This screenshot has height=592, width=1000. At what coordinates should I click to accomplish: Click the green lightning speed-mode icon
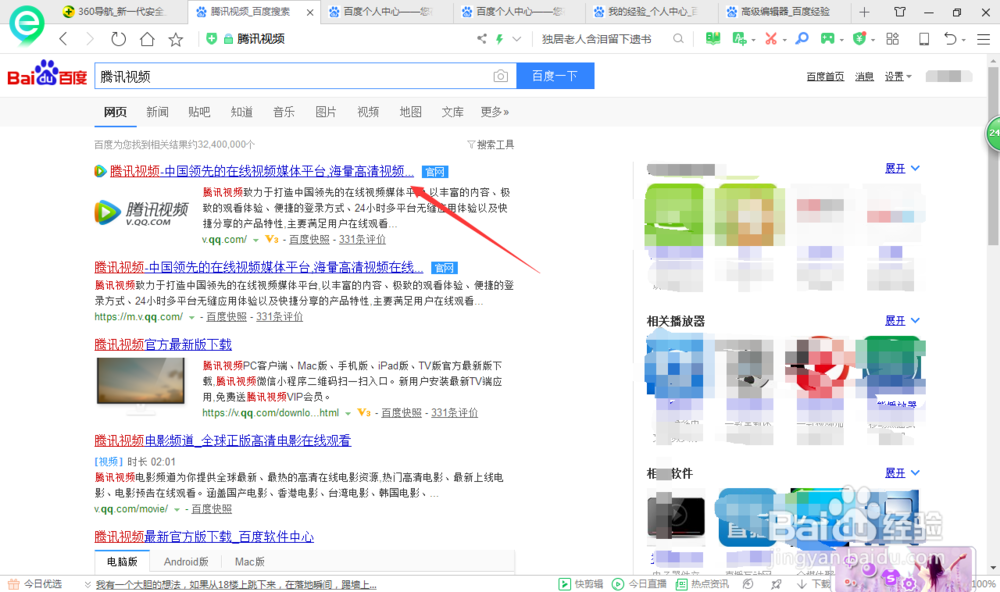(x=499, y=39)
